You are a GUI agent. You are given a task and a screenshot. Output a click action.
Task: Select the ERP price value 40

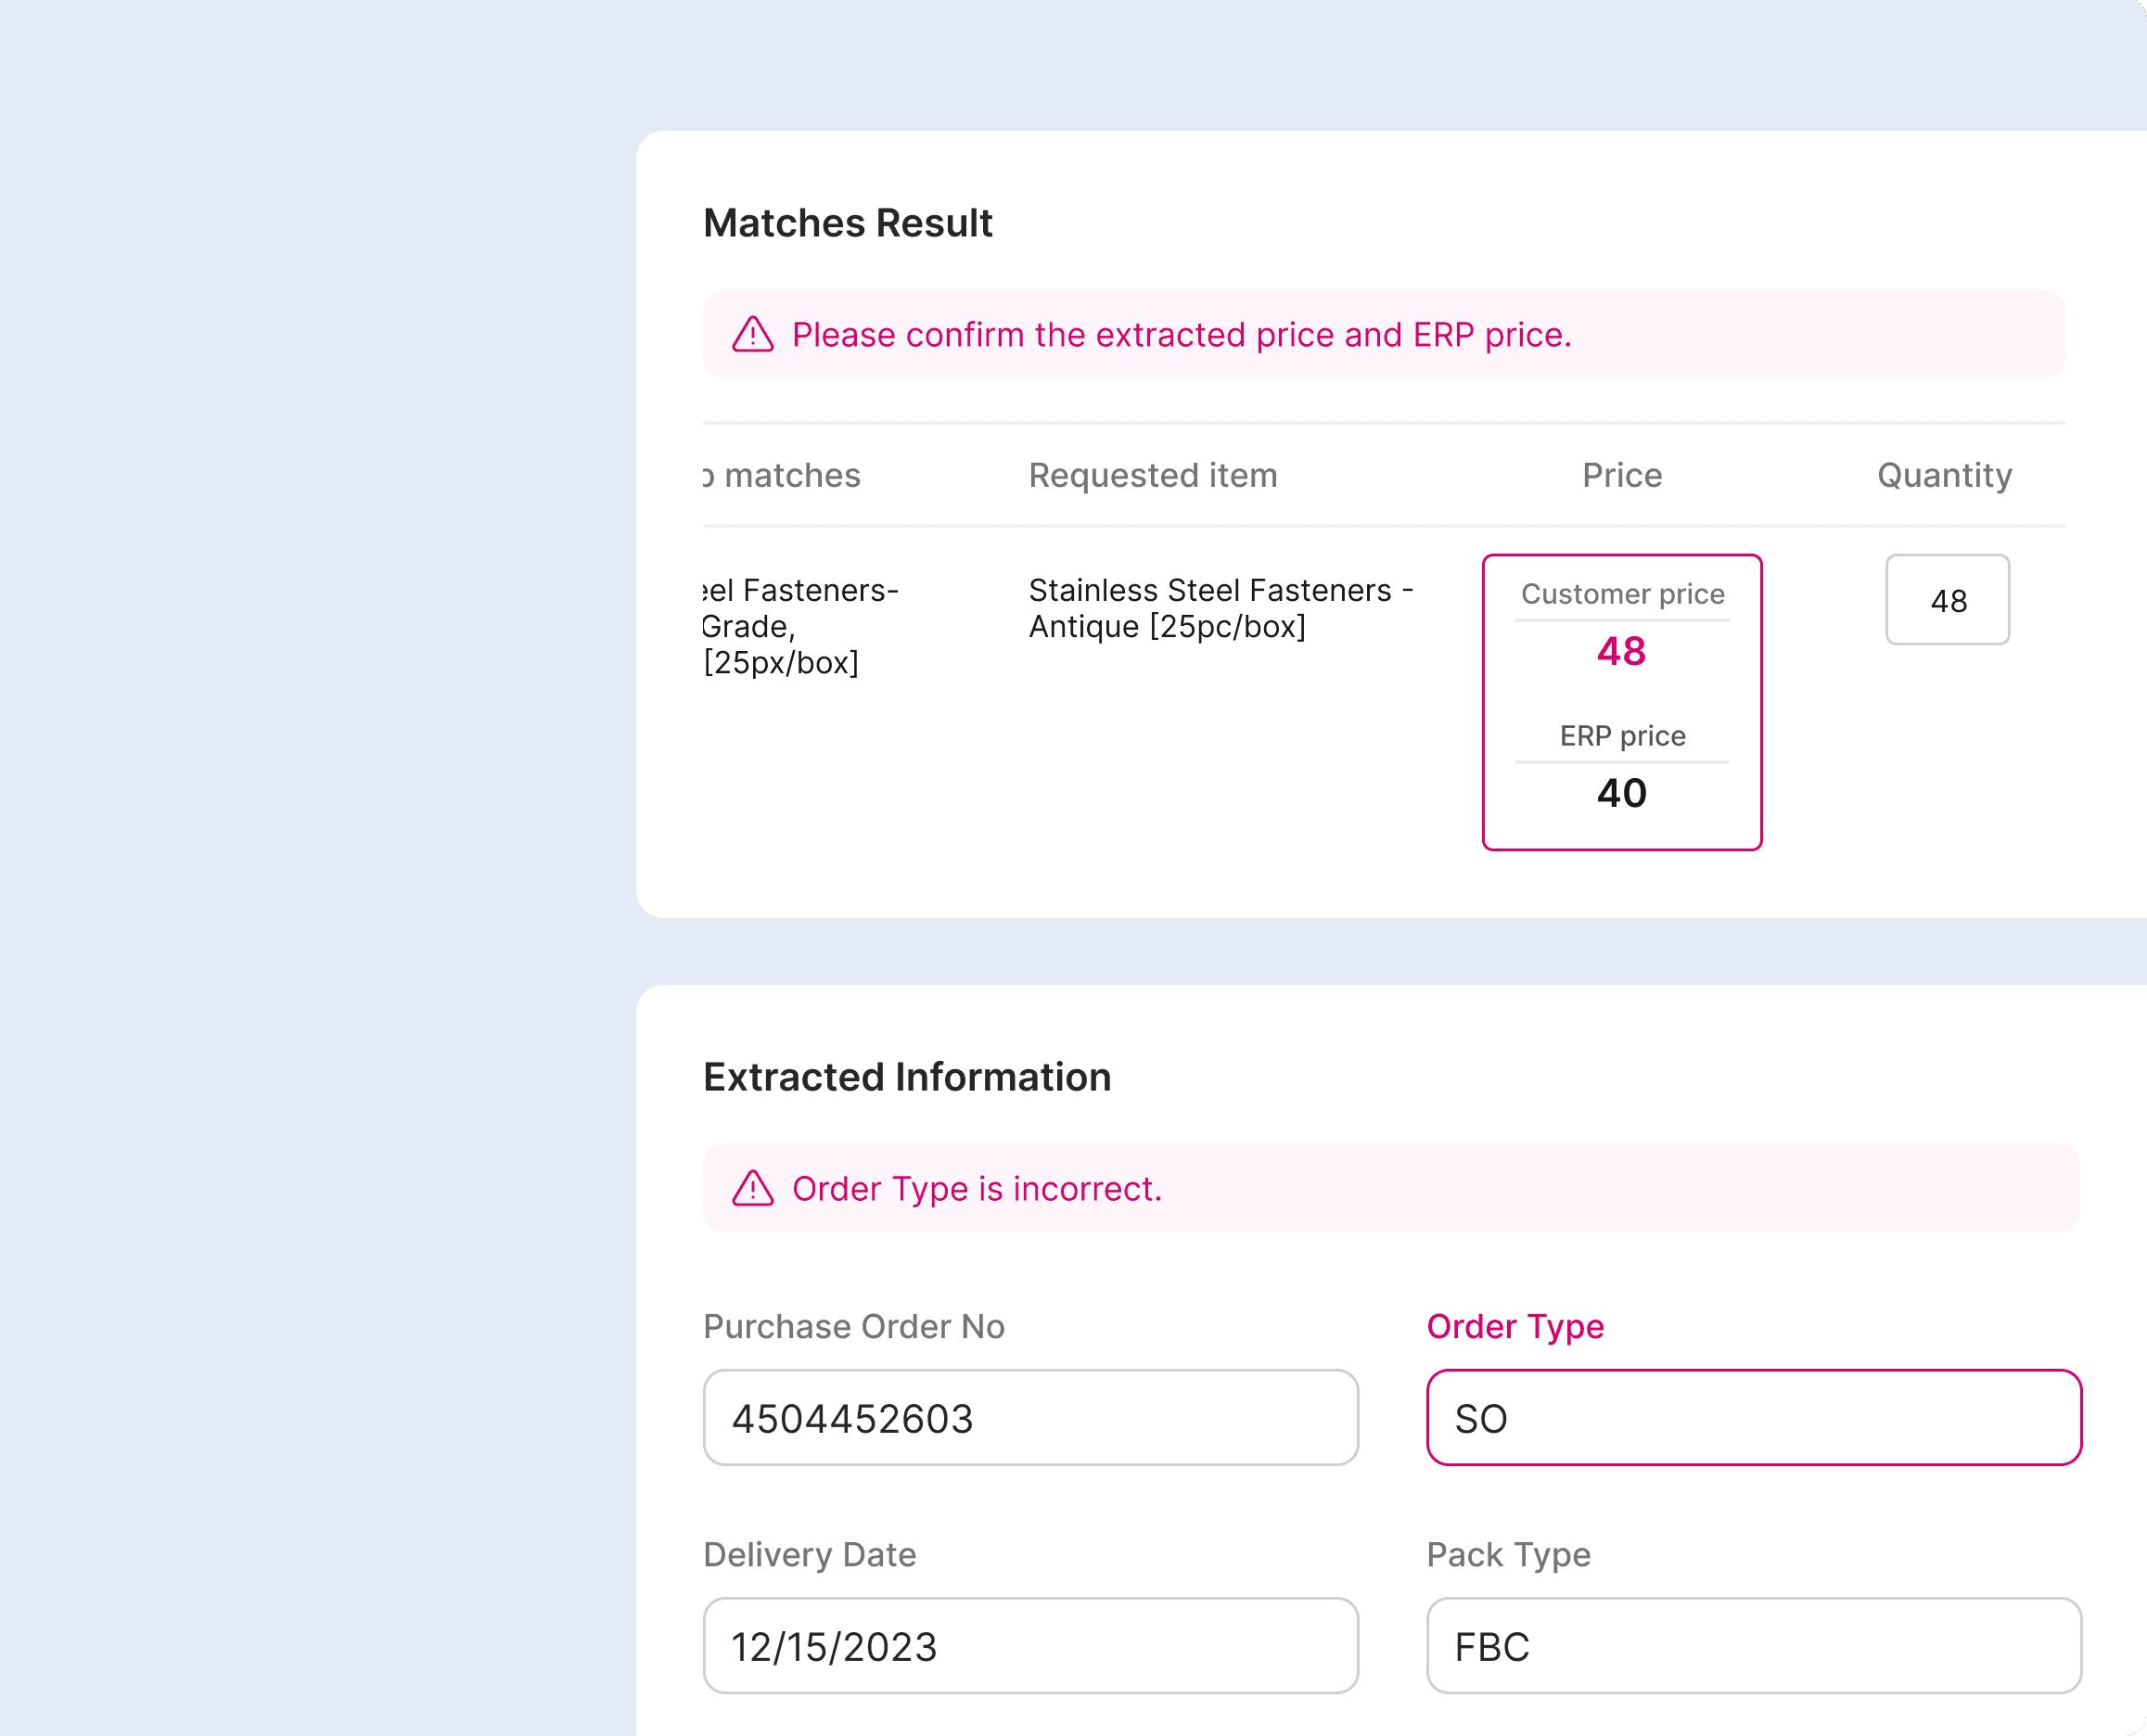(1620, 794)
